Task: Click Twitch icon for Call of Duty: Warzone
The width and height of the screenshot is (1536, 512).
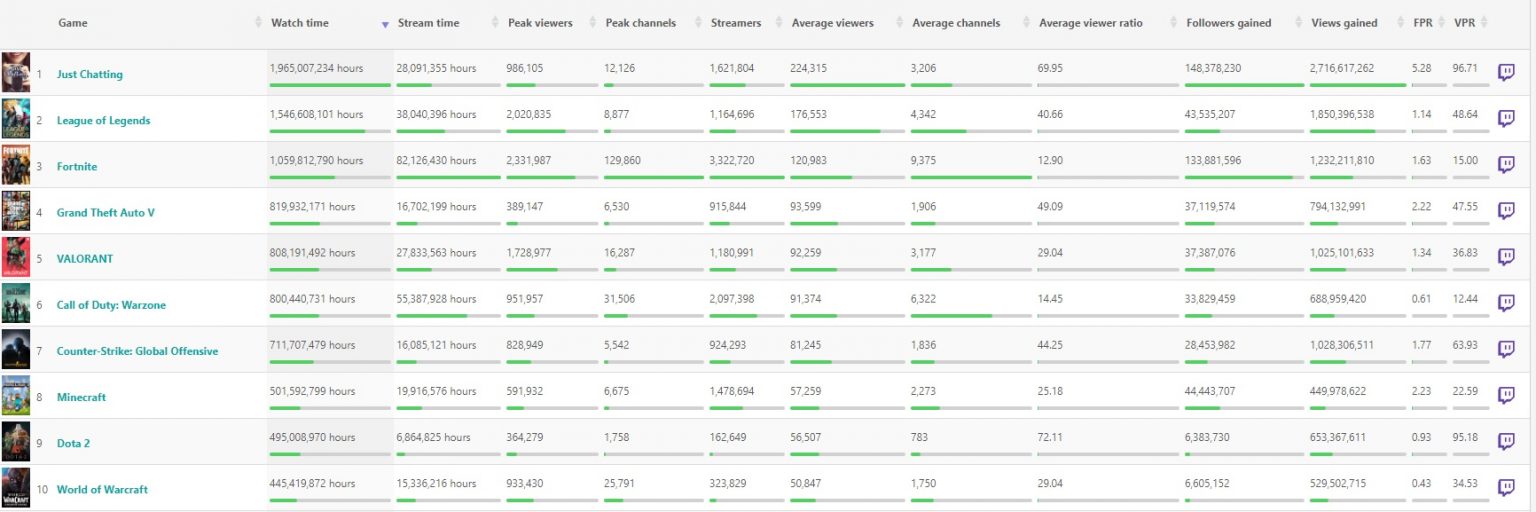Action: (1506, 303)
